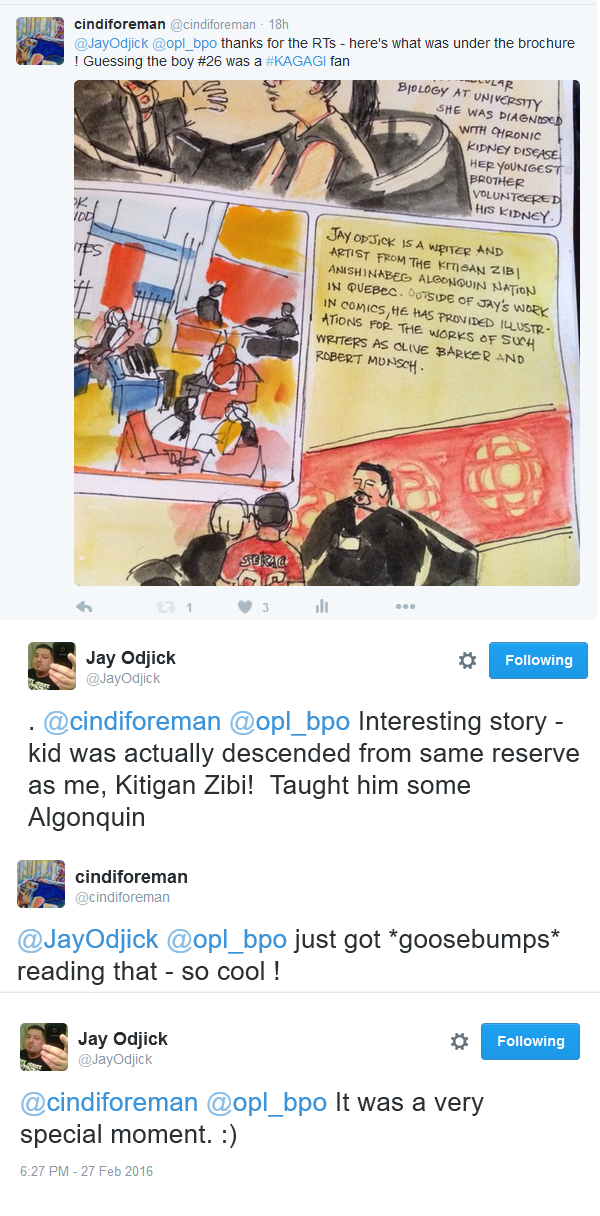This screenshot has width=600, height=1216.
Task: Open the @JayOdjick mention in the top tweet
Action: [x=109, y=43]
